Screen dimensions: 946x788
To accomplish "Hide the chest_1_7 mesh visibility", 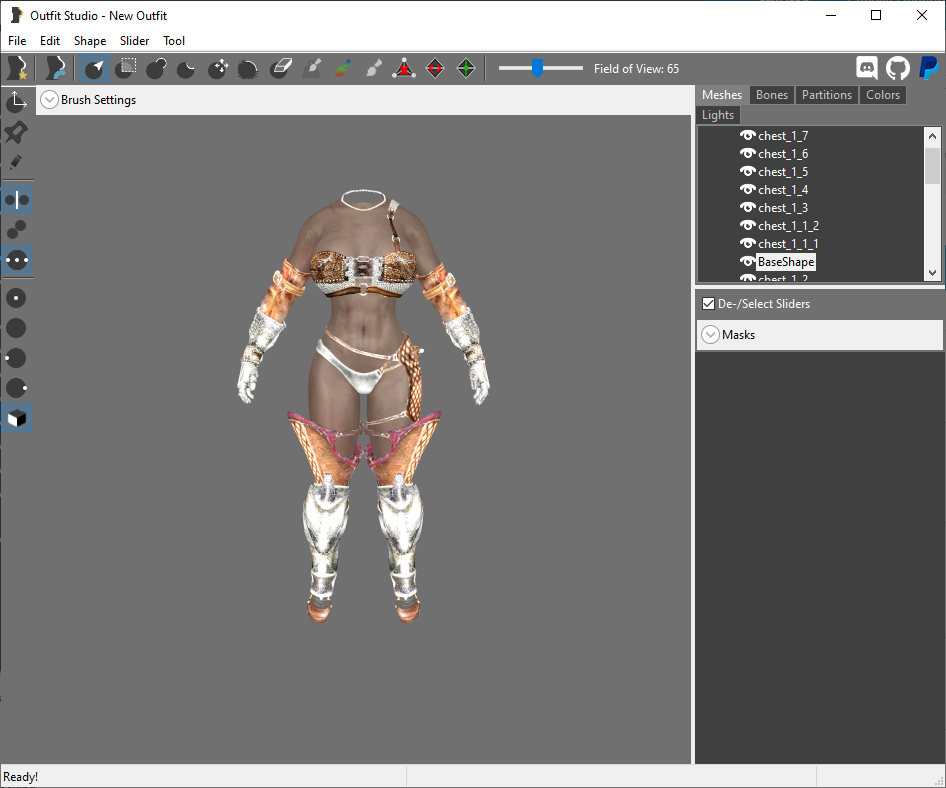I will pos(748,135).
